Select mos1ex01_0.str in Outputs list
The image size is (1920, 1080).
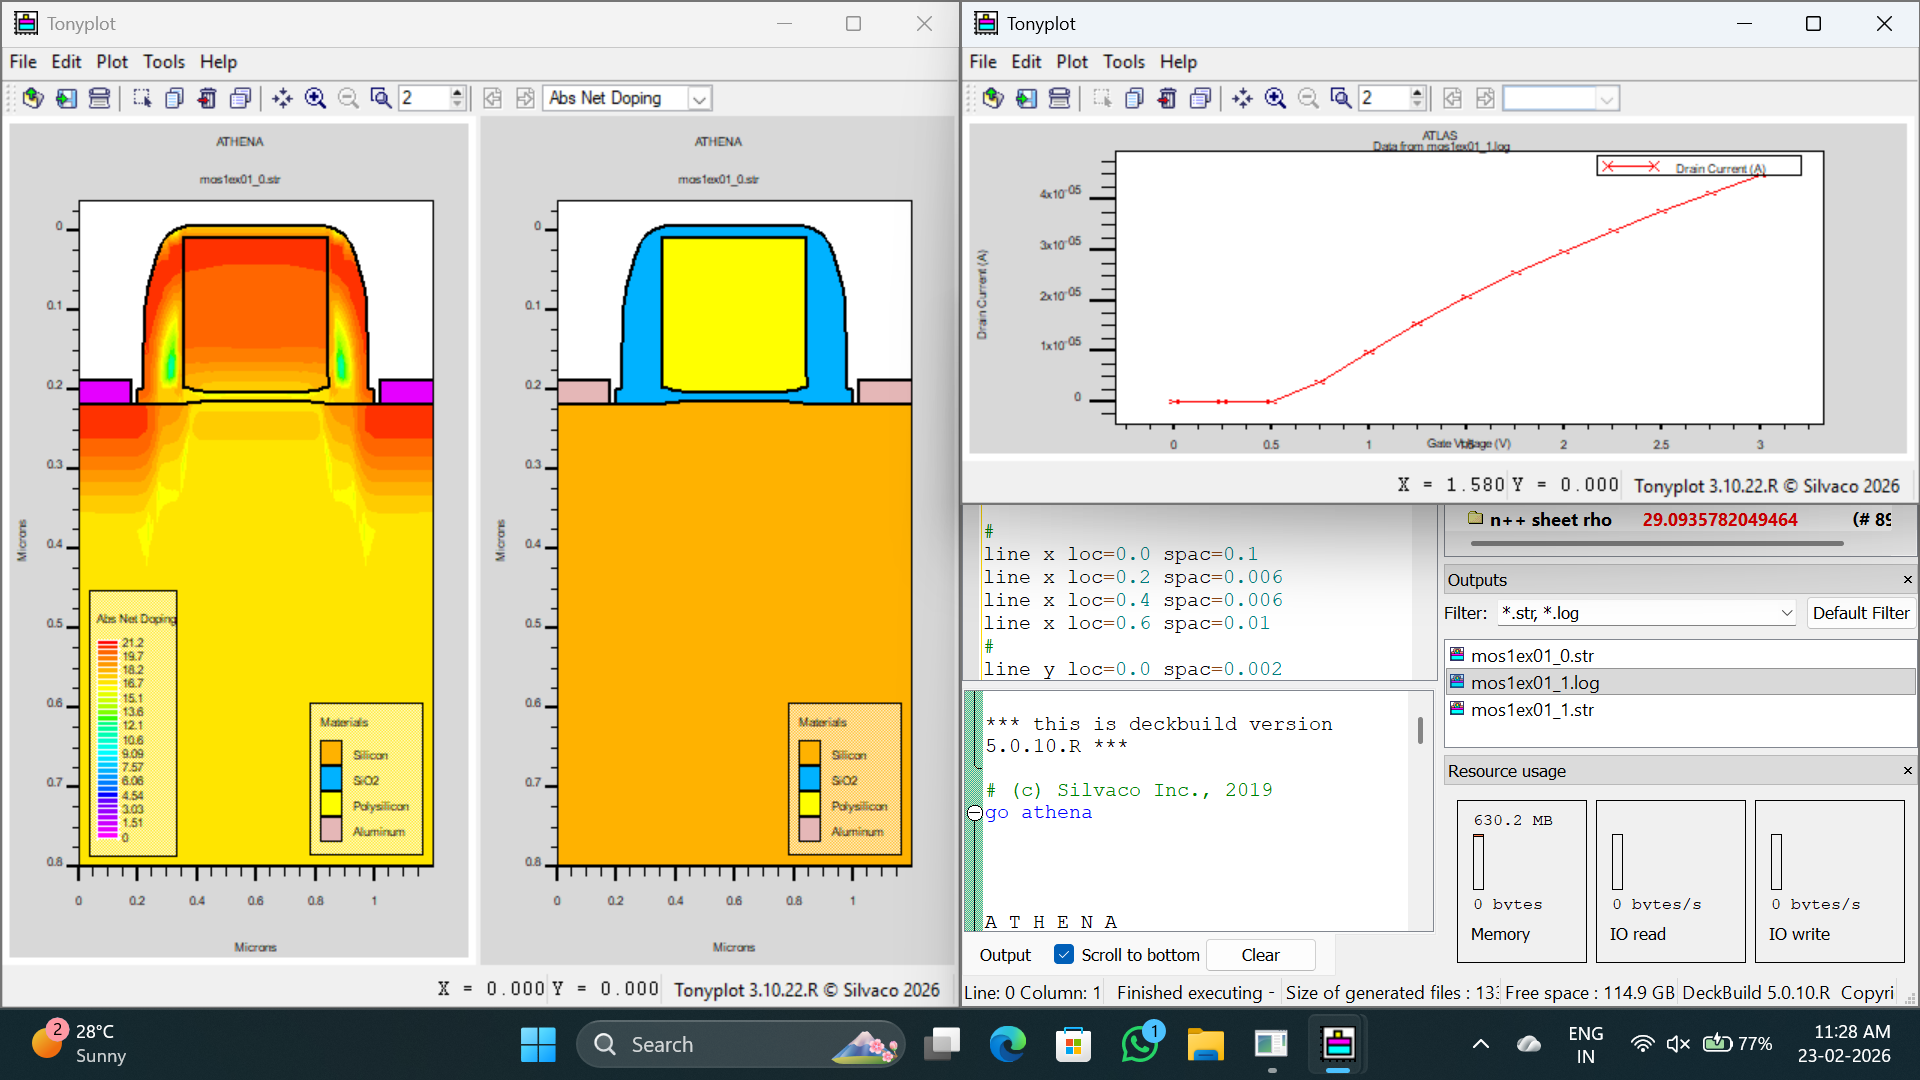1680,656
